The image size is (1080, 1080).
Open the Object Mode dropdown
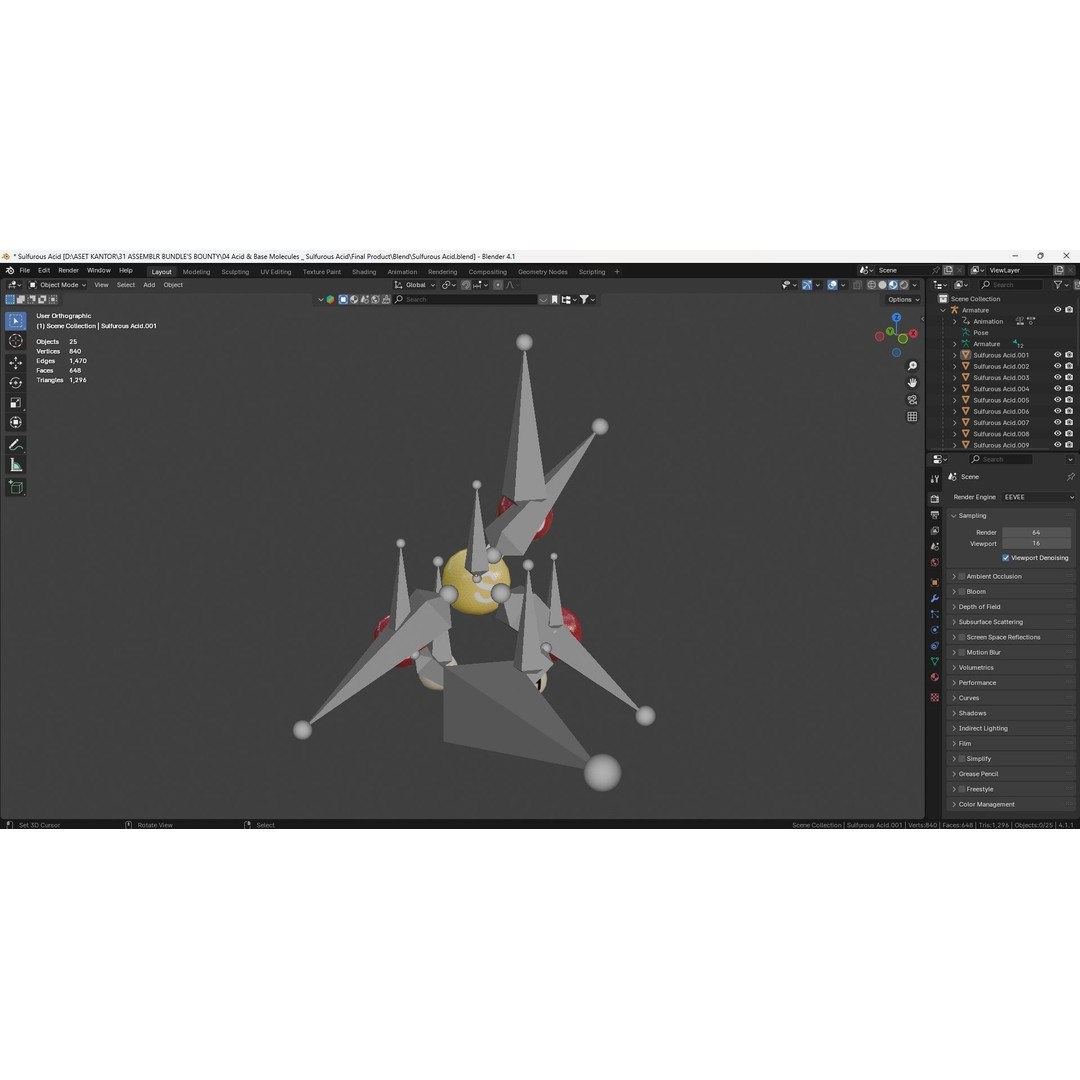(57, 285)
